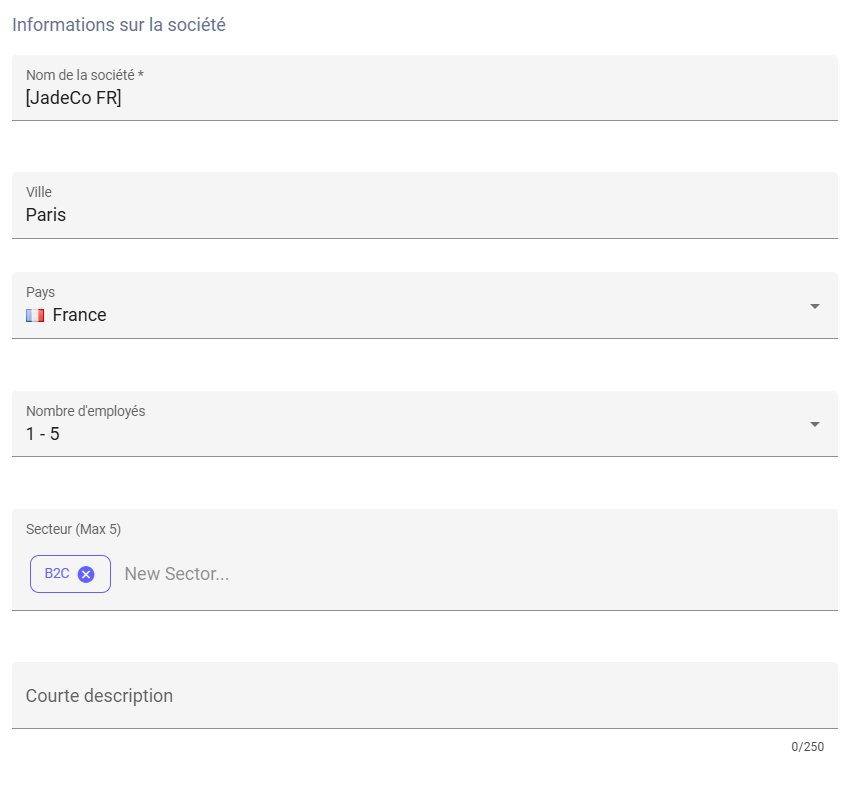Screen dimensions: 850x786
Task: Click the Ville field label
Action: coord(39,192)
